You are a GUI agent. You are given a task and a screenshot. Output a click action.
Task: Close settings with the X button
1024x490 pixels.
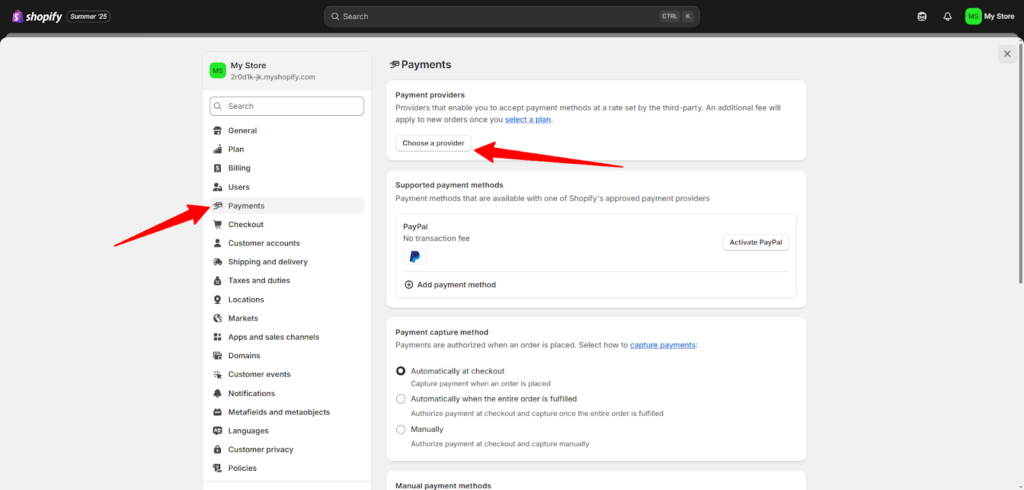1006,54
